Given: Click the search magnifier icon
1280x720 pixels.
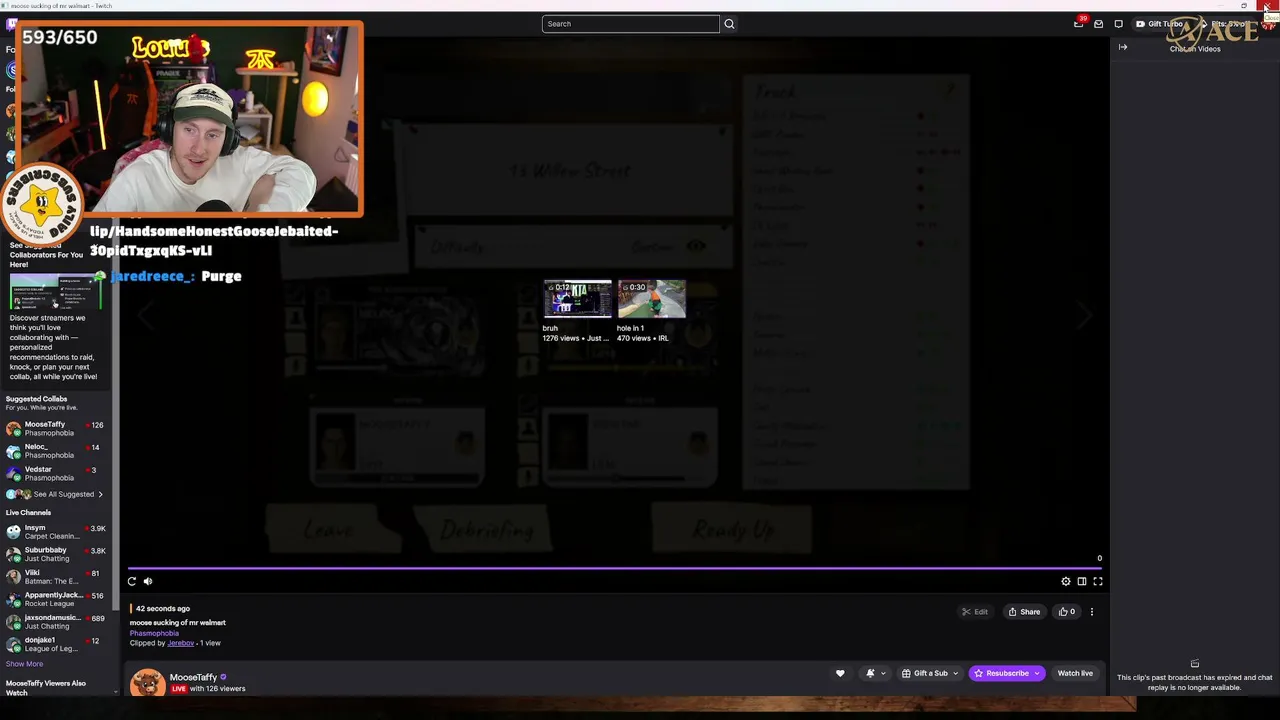Looking at the screenshot, I should coord(729,24).
